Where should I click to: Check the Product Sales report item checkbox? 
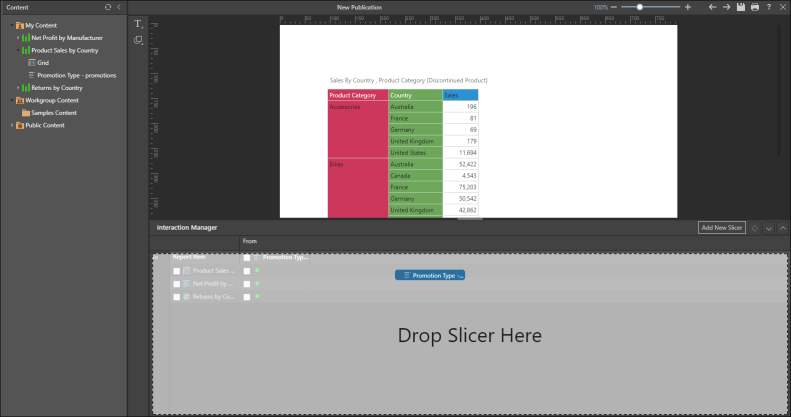[x=177, y=271]
